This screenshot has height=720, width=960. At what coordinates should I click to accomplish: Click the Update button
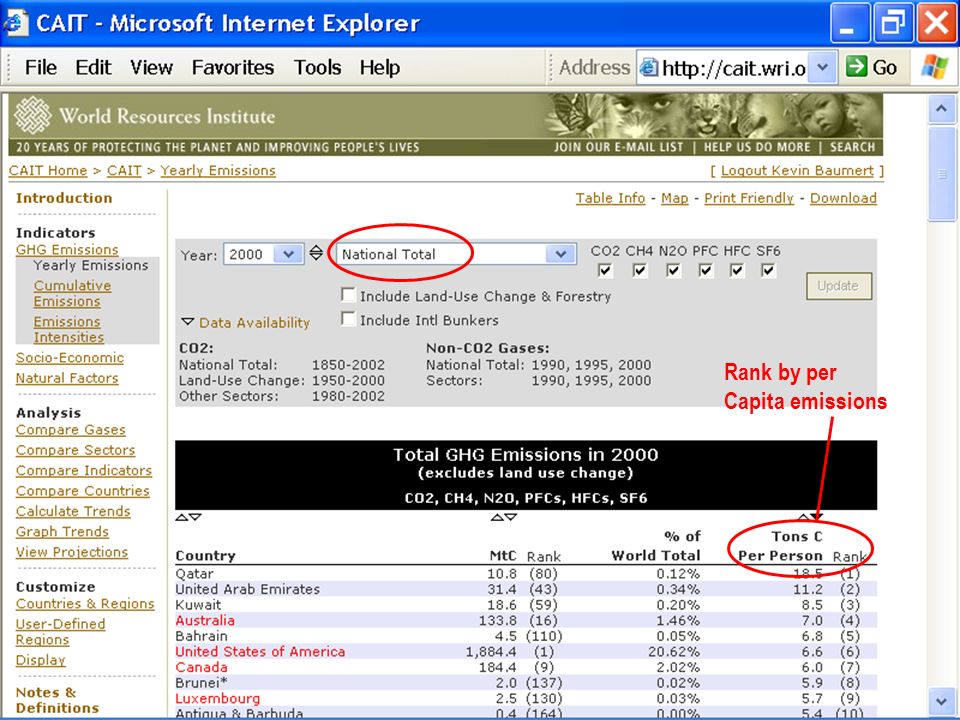(839, 286)
